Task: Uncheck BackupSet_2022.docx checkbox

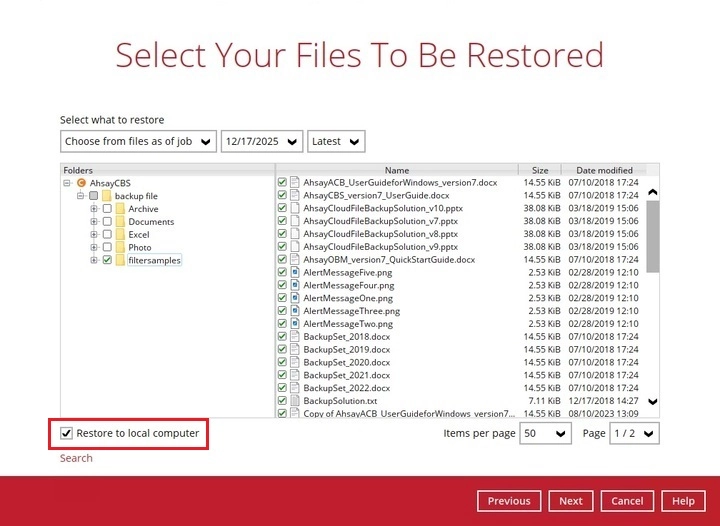Action: [282, 388]
